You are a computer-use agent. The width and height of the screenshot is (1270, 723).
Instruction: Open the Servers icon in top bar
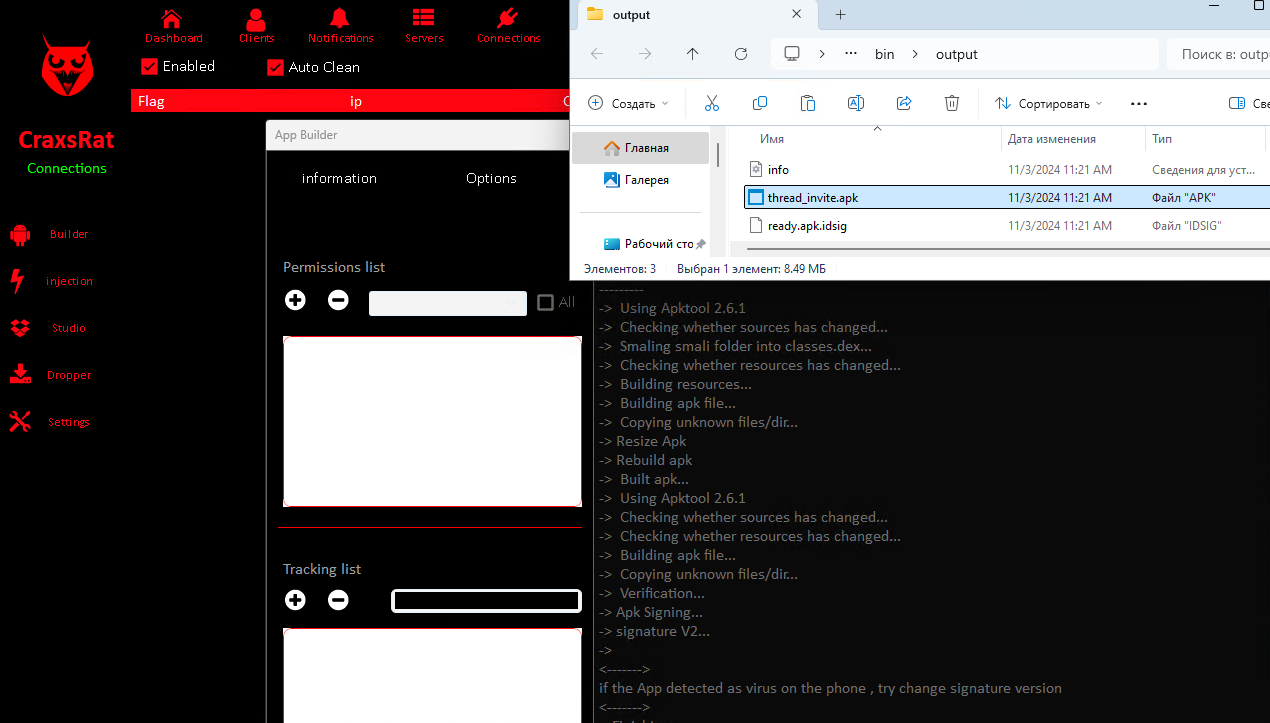point(423,19)
